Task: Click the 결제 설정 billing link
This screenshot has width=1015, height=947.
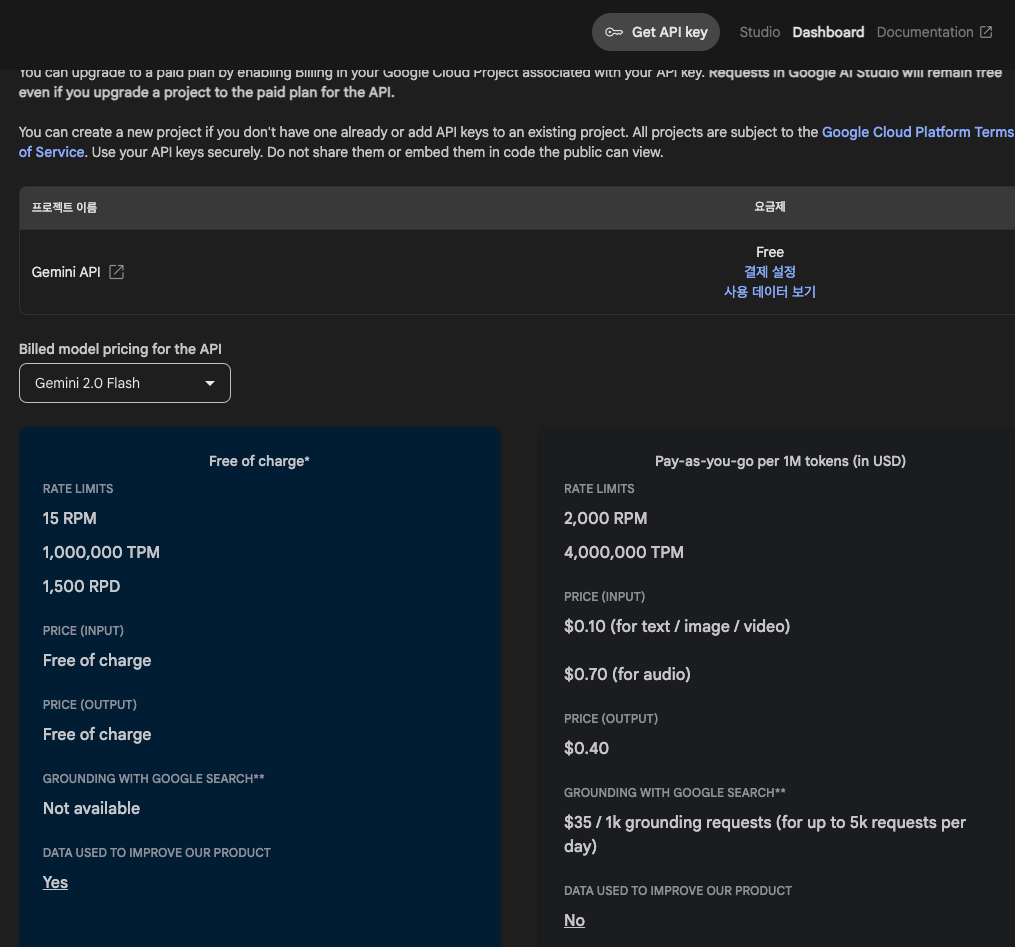Action: [x=770, y=272]
